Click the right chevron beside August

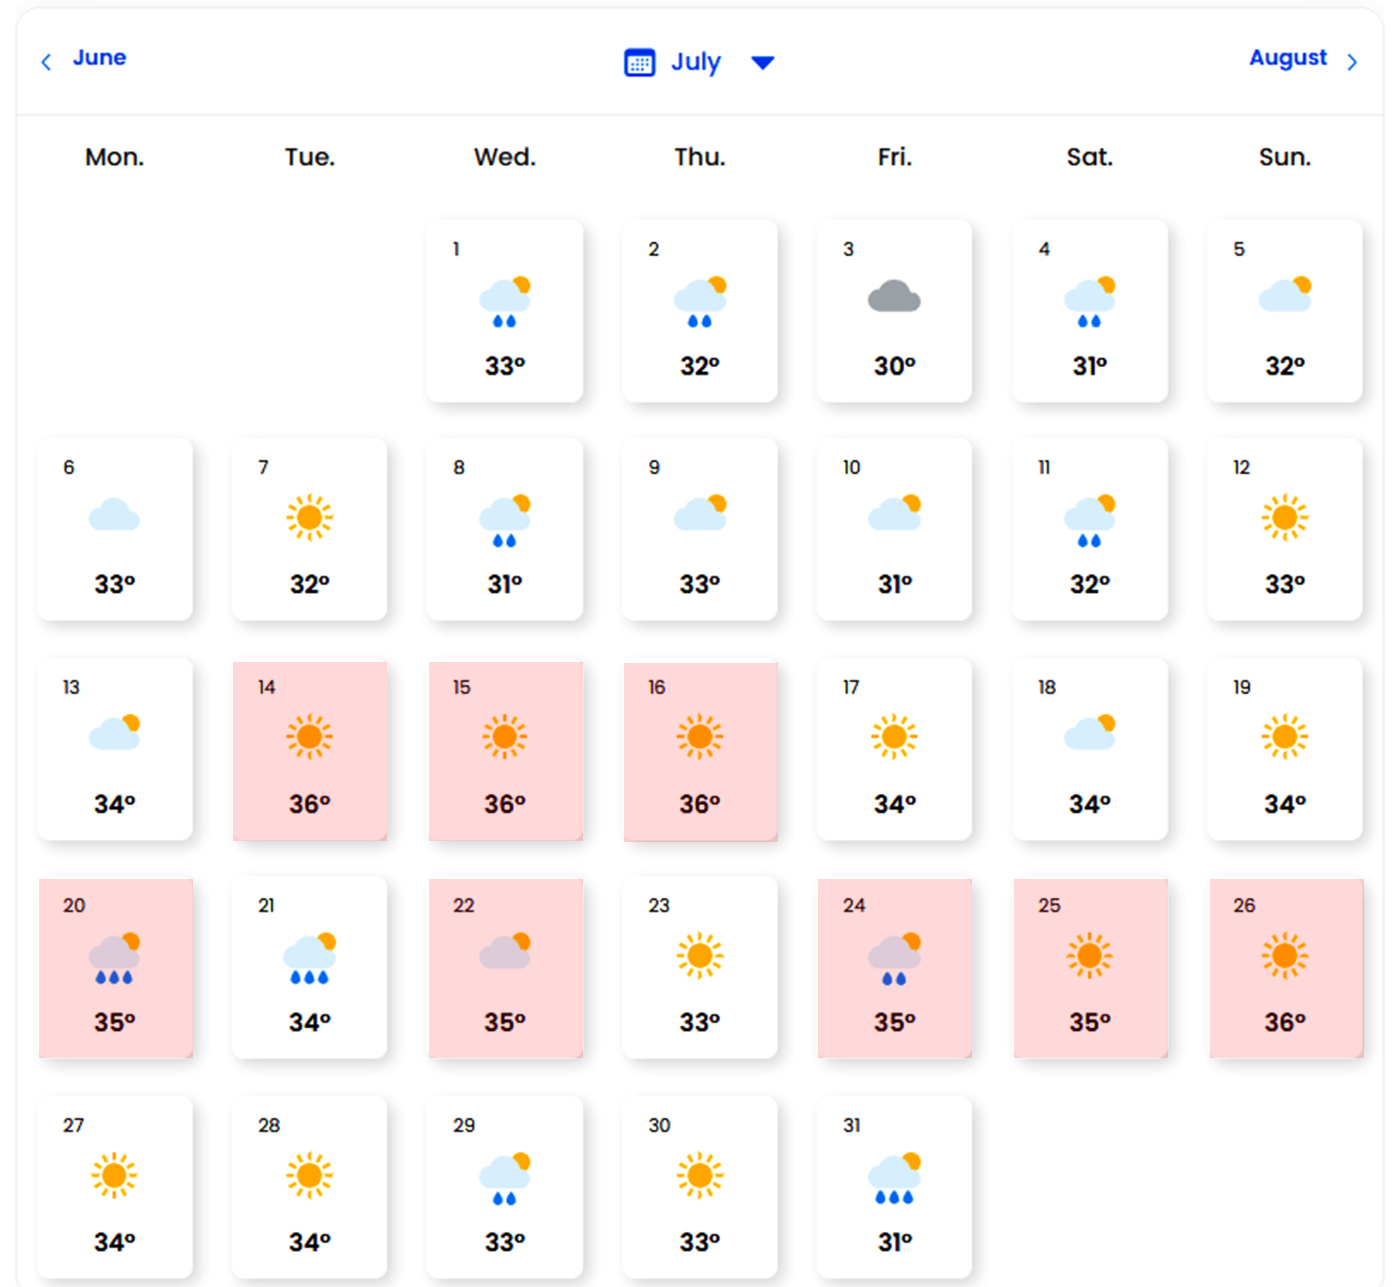pyautogui.click(x=1352, y=62)
